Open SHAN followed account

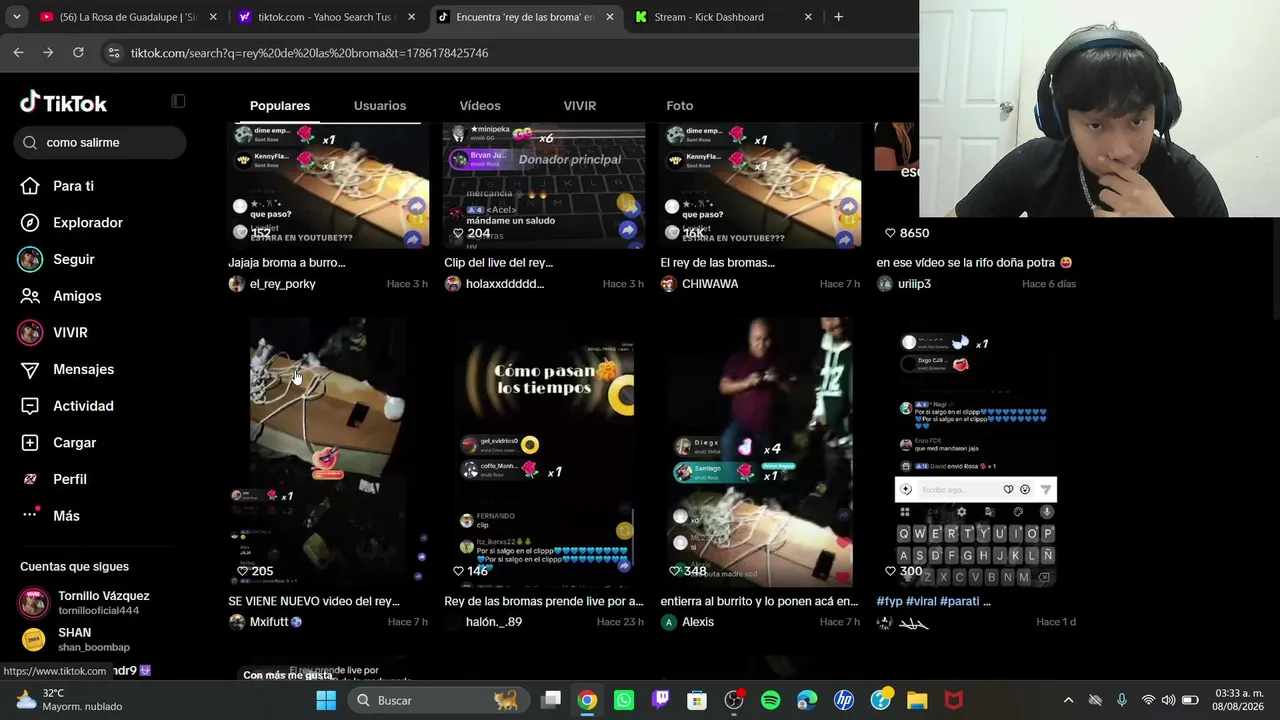click(x=75, y=639)
